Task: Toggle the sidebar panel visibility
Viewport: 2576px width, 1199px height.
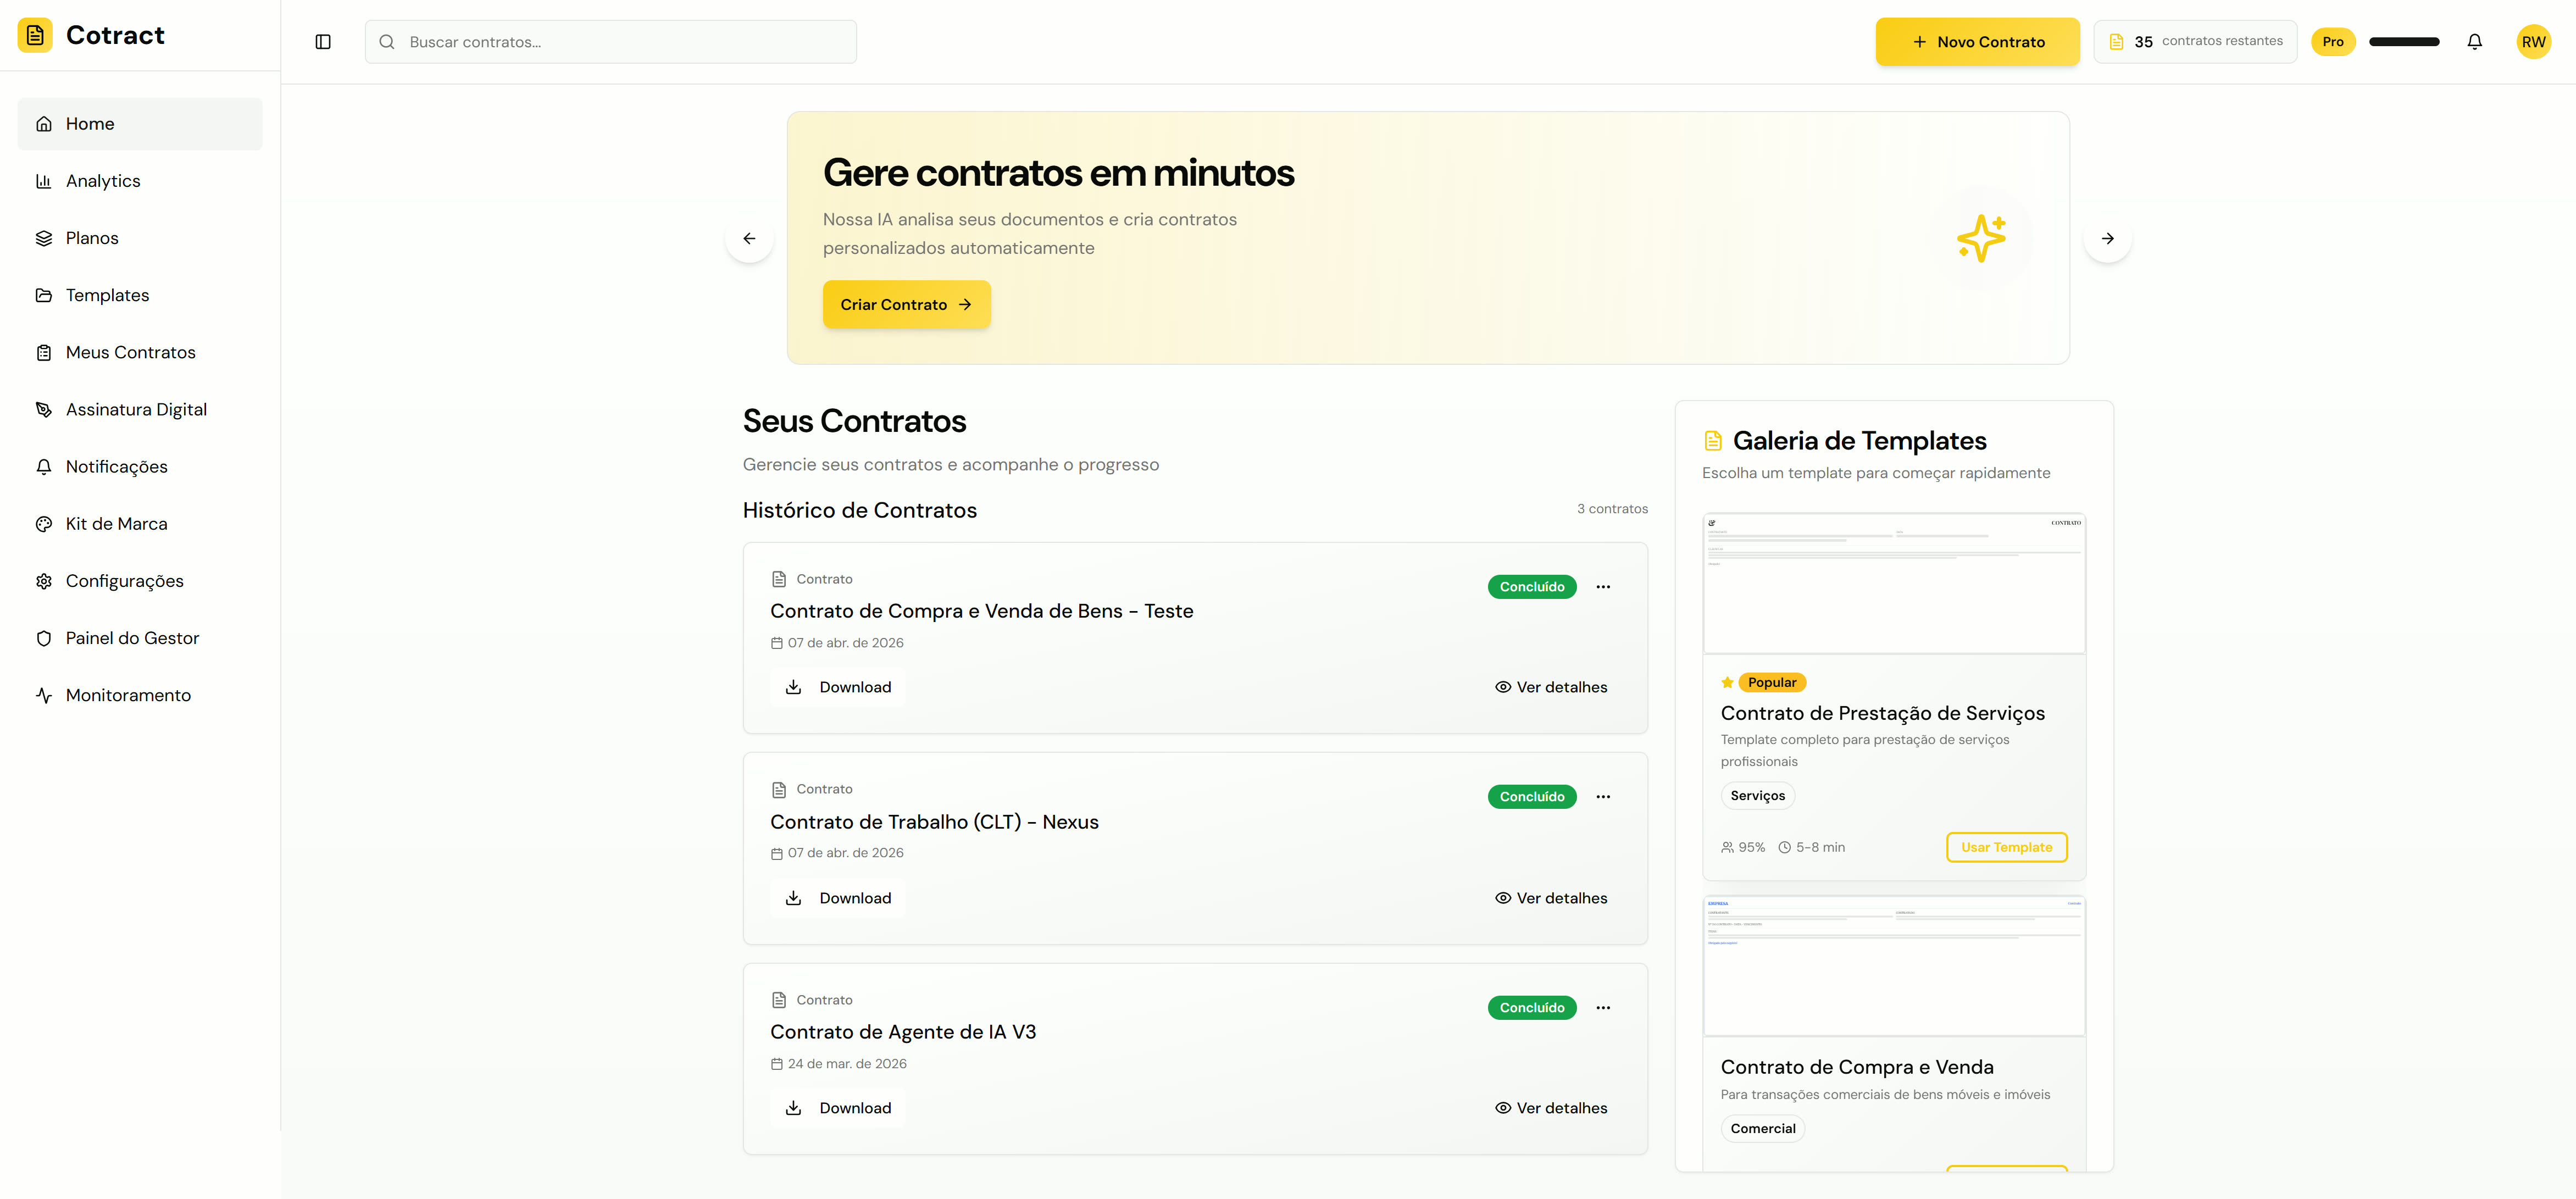Action: click(323, 41)
